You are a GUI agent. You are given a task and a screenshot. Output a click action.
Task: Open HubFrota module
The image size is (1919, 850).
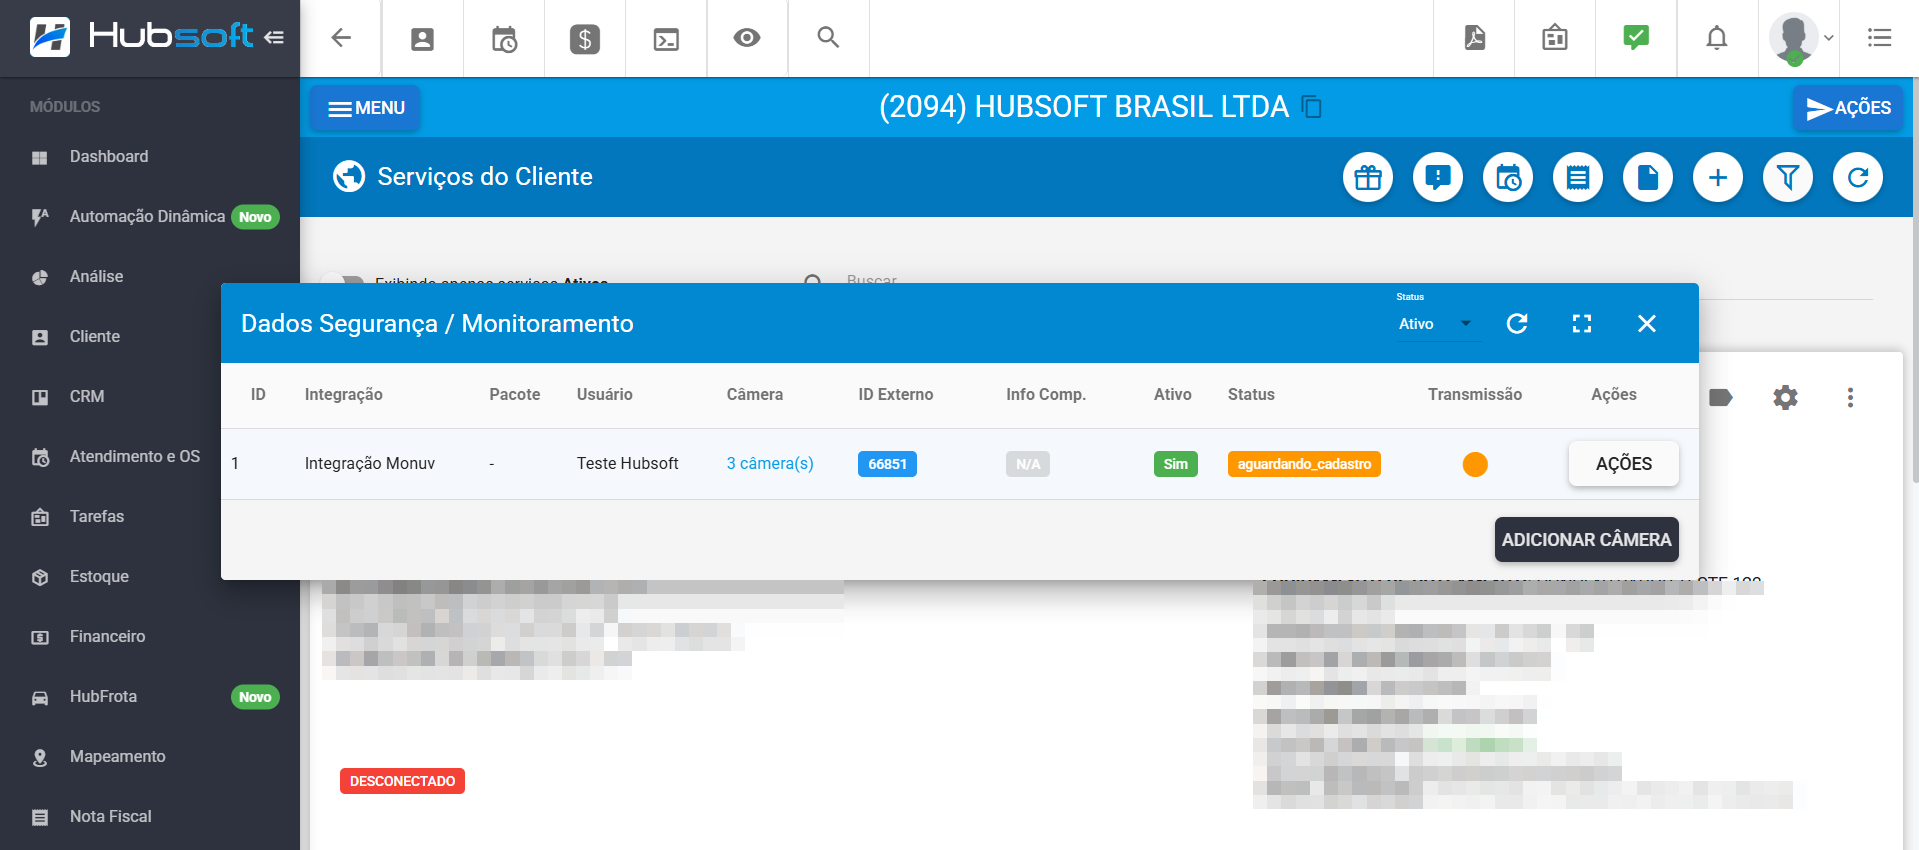pyautogui.click(x=150, y=697)
